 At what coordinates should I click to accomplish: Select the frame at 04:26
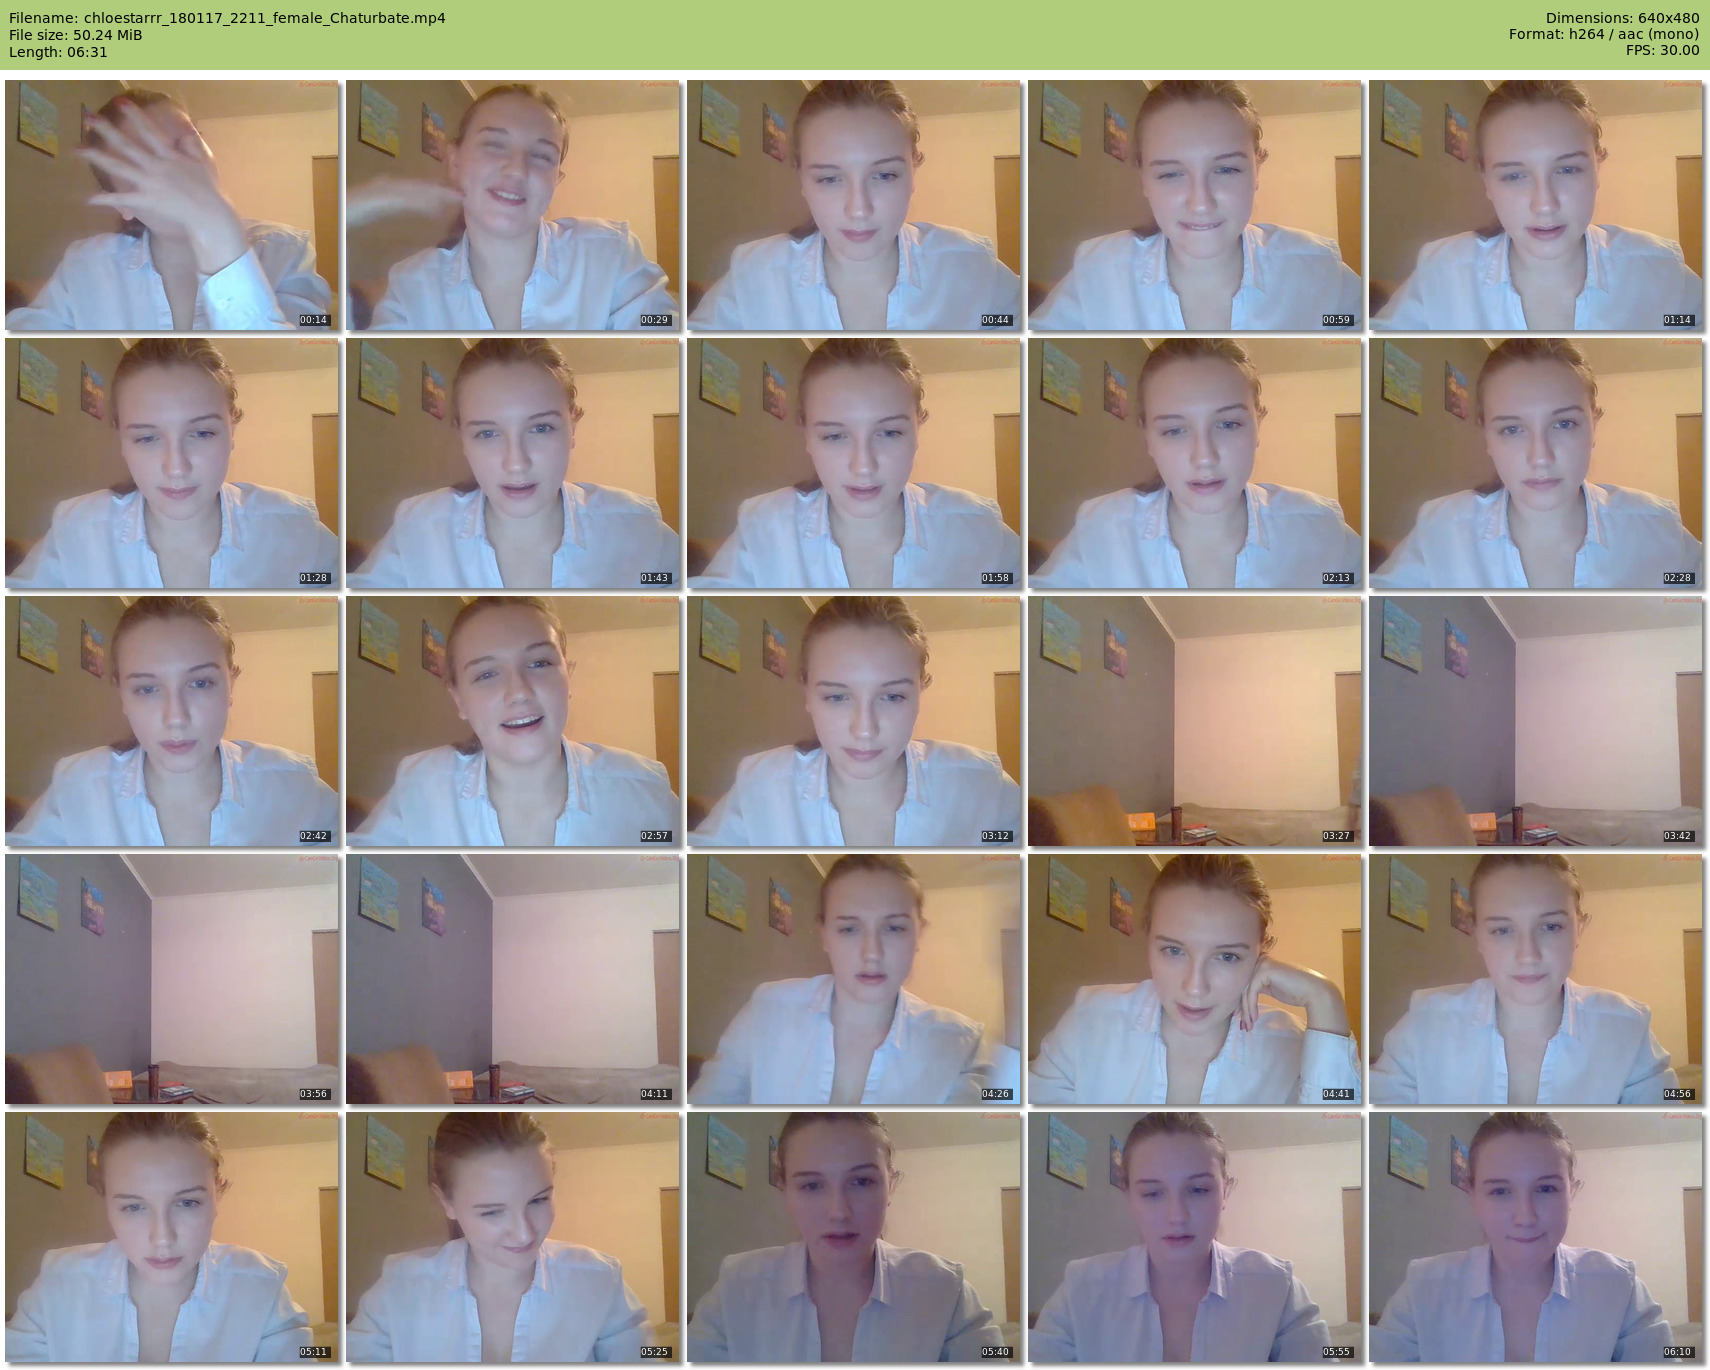coord(853,979)
